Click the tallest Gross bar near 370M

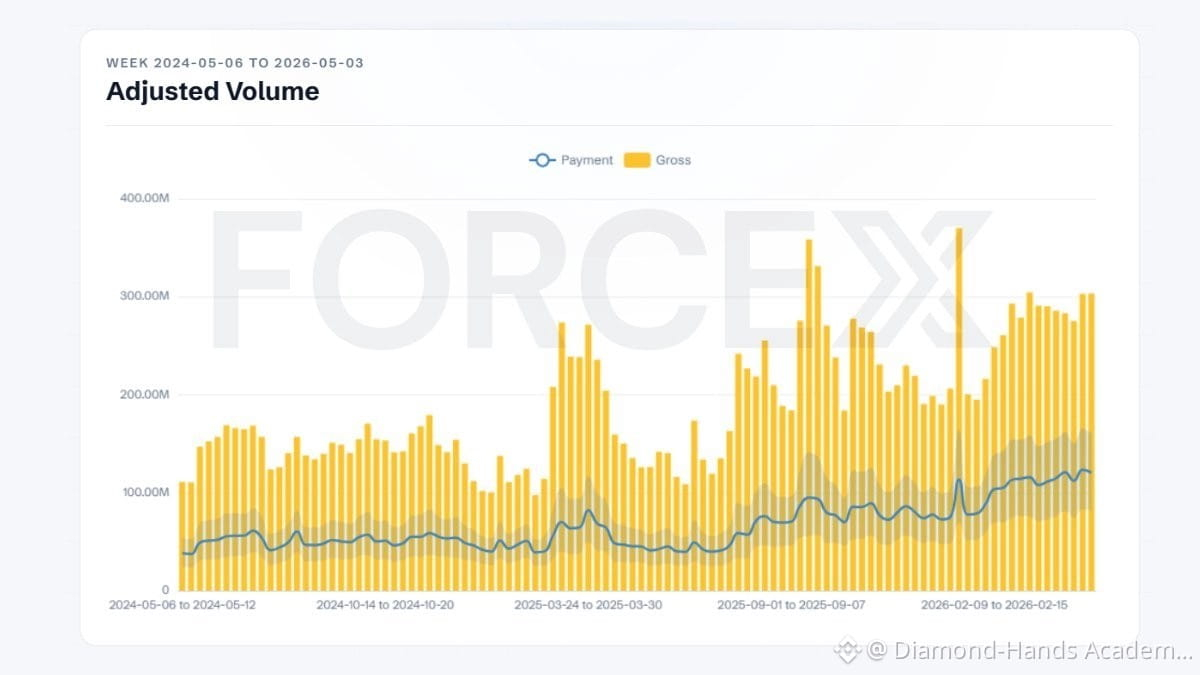click(959, 409)
